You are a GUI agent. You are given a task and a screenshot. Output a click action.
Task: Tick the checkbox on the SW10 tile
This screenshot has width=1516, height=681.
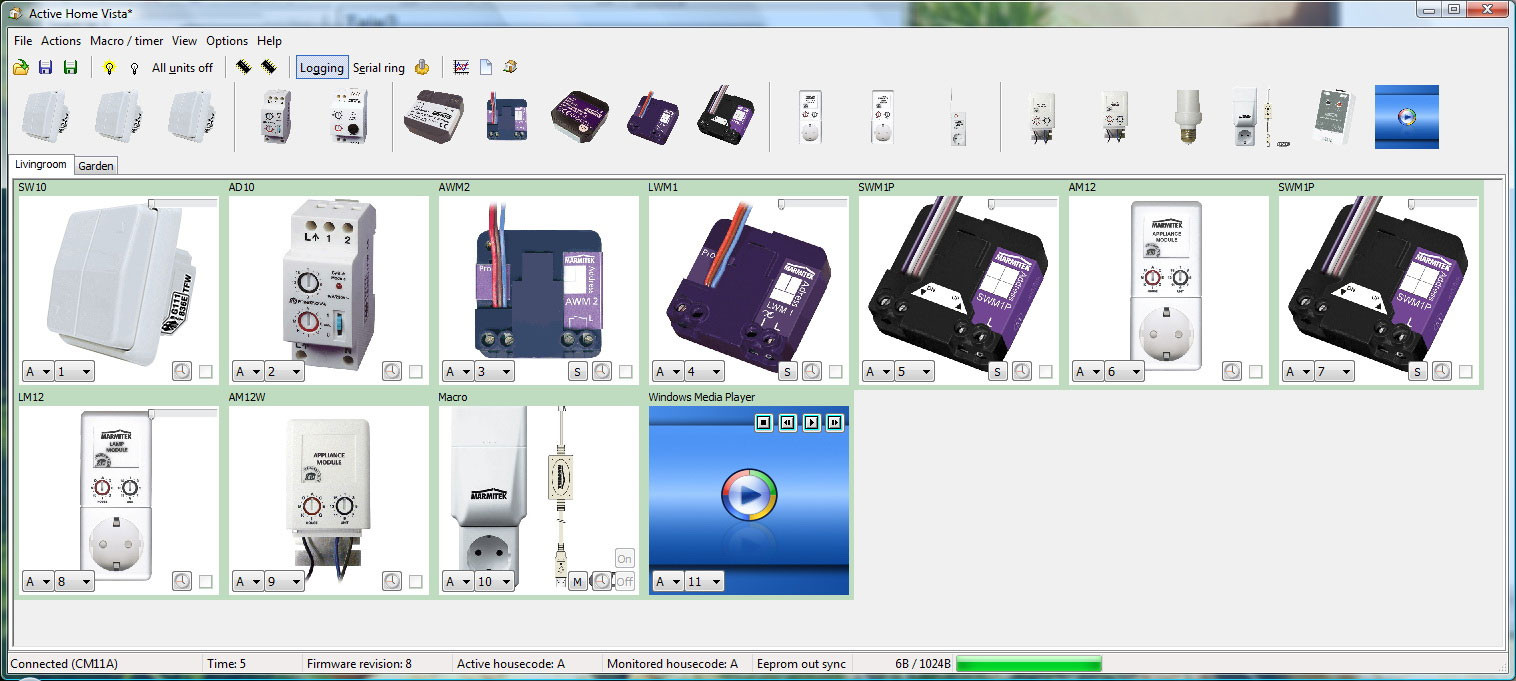(205, 372)
